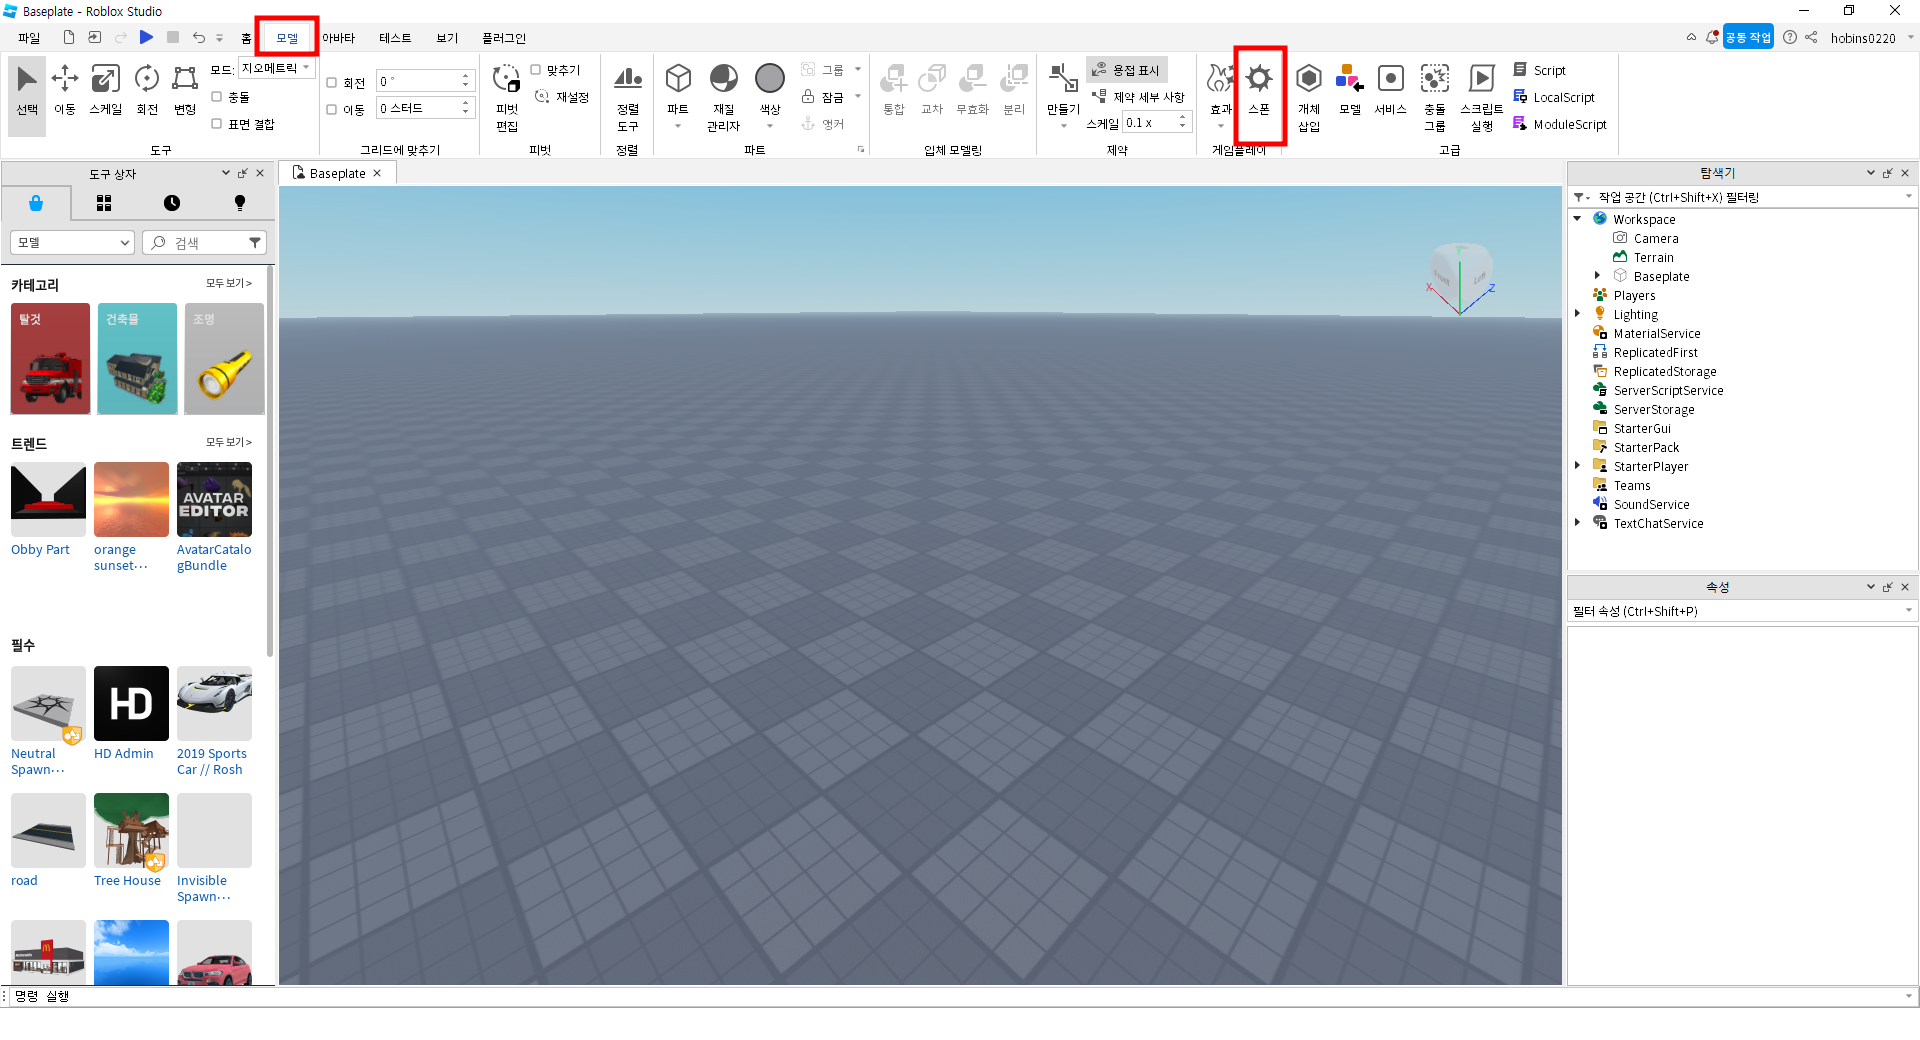Click 모두 보기 next to 카테고리
Screen dimensions: 1920x1040
tap(229, 284)
